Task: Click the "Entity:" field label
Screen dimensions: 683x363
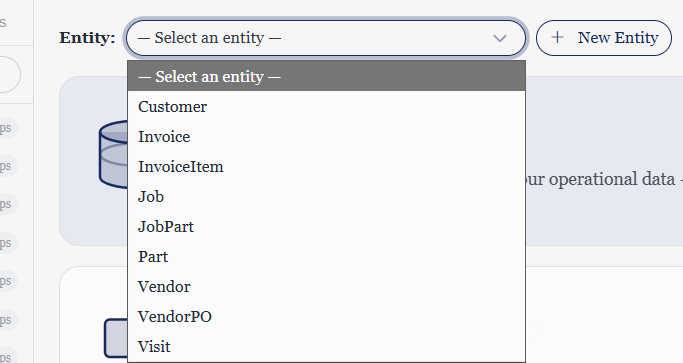Action: (x=87, y=38)
